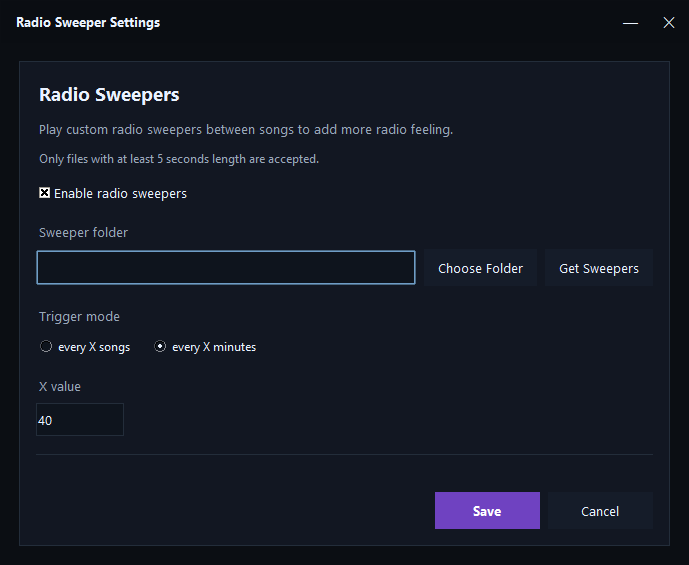Viewport: 689px width, 565px height.
Task: Click the 'Play custom radio sweepers' description text
Action: tap(246, 130)
